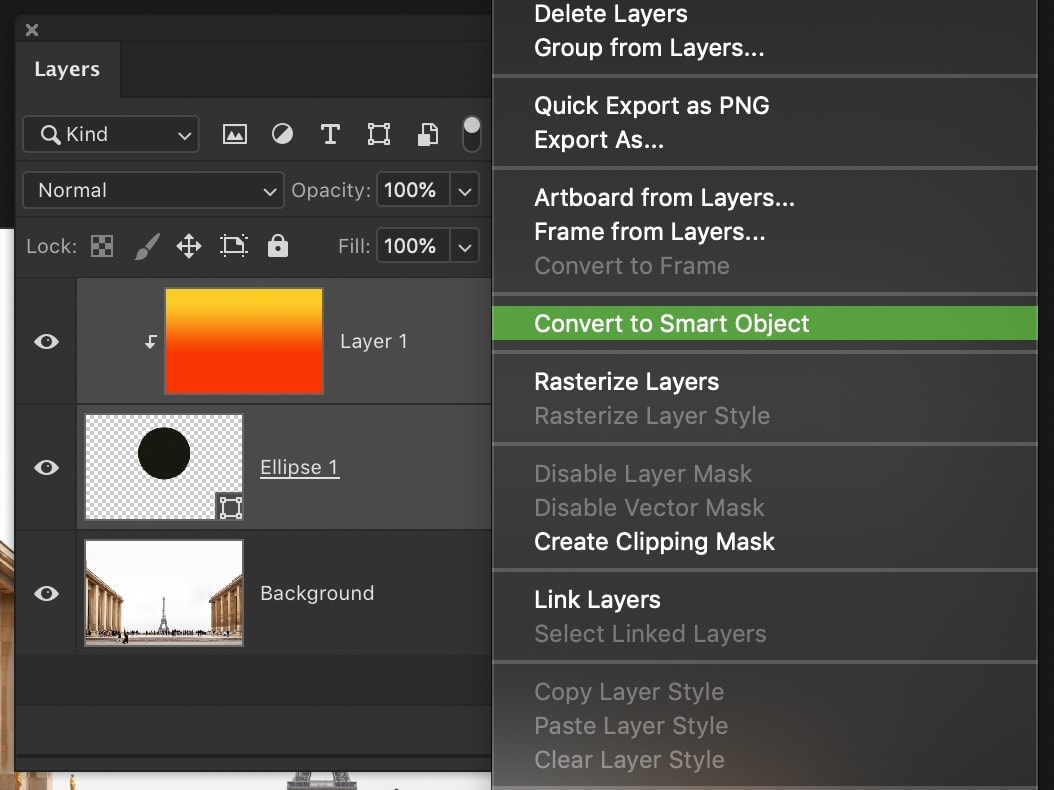Open the layer filter Kind dropdown
Viewport: 1054px width, 790px height.
coord(110,133)
